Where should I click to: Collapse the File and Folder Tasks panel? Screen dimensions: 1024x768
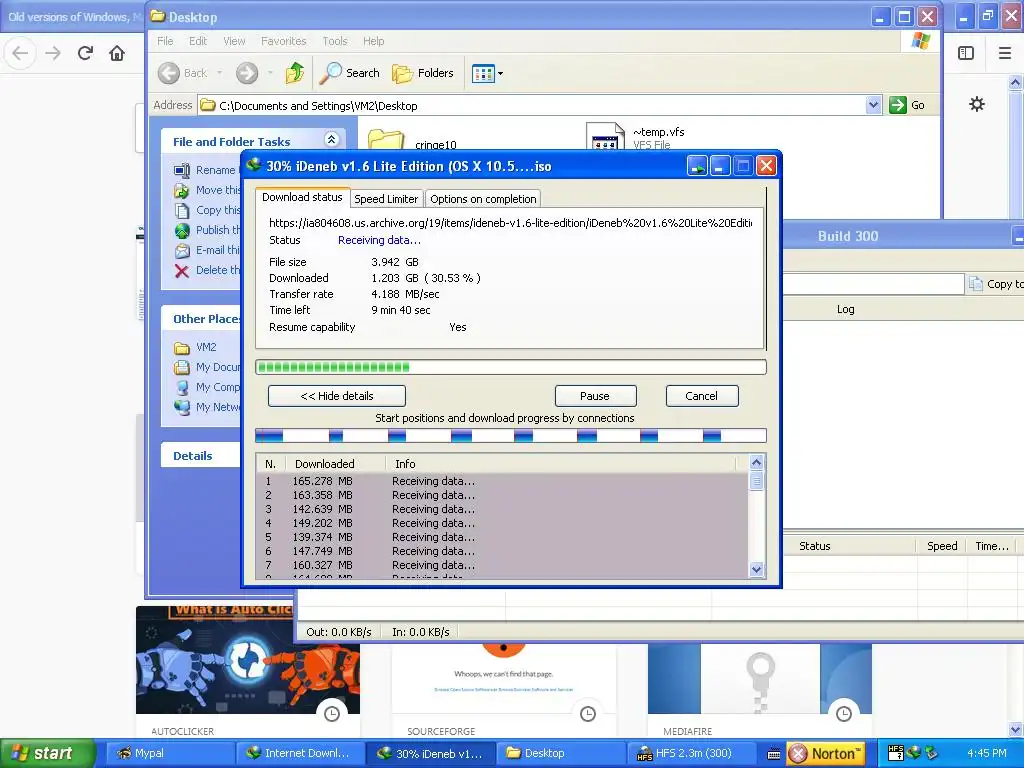[331, 140]
